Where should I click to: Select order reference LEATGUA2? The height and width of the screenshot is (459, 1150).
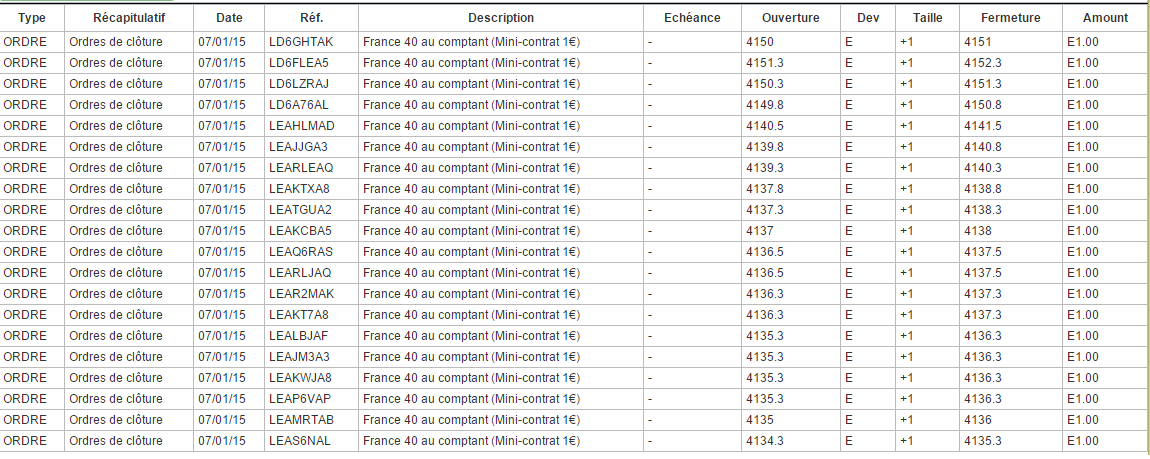click(300, 210)
